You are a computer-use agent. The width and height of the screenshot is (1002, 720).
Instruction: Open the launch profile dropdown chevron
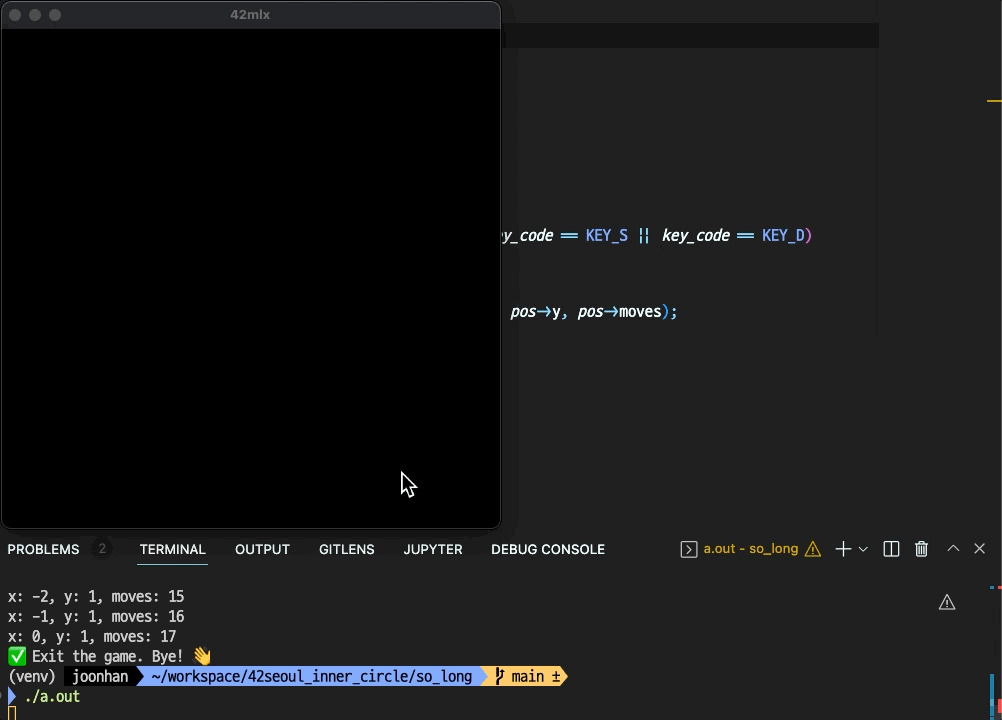point(863,549)
